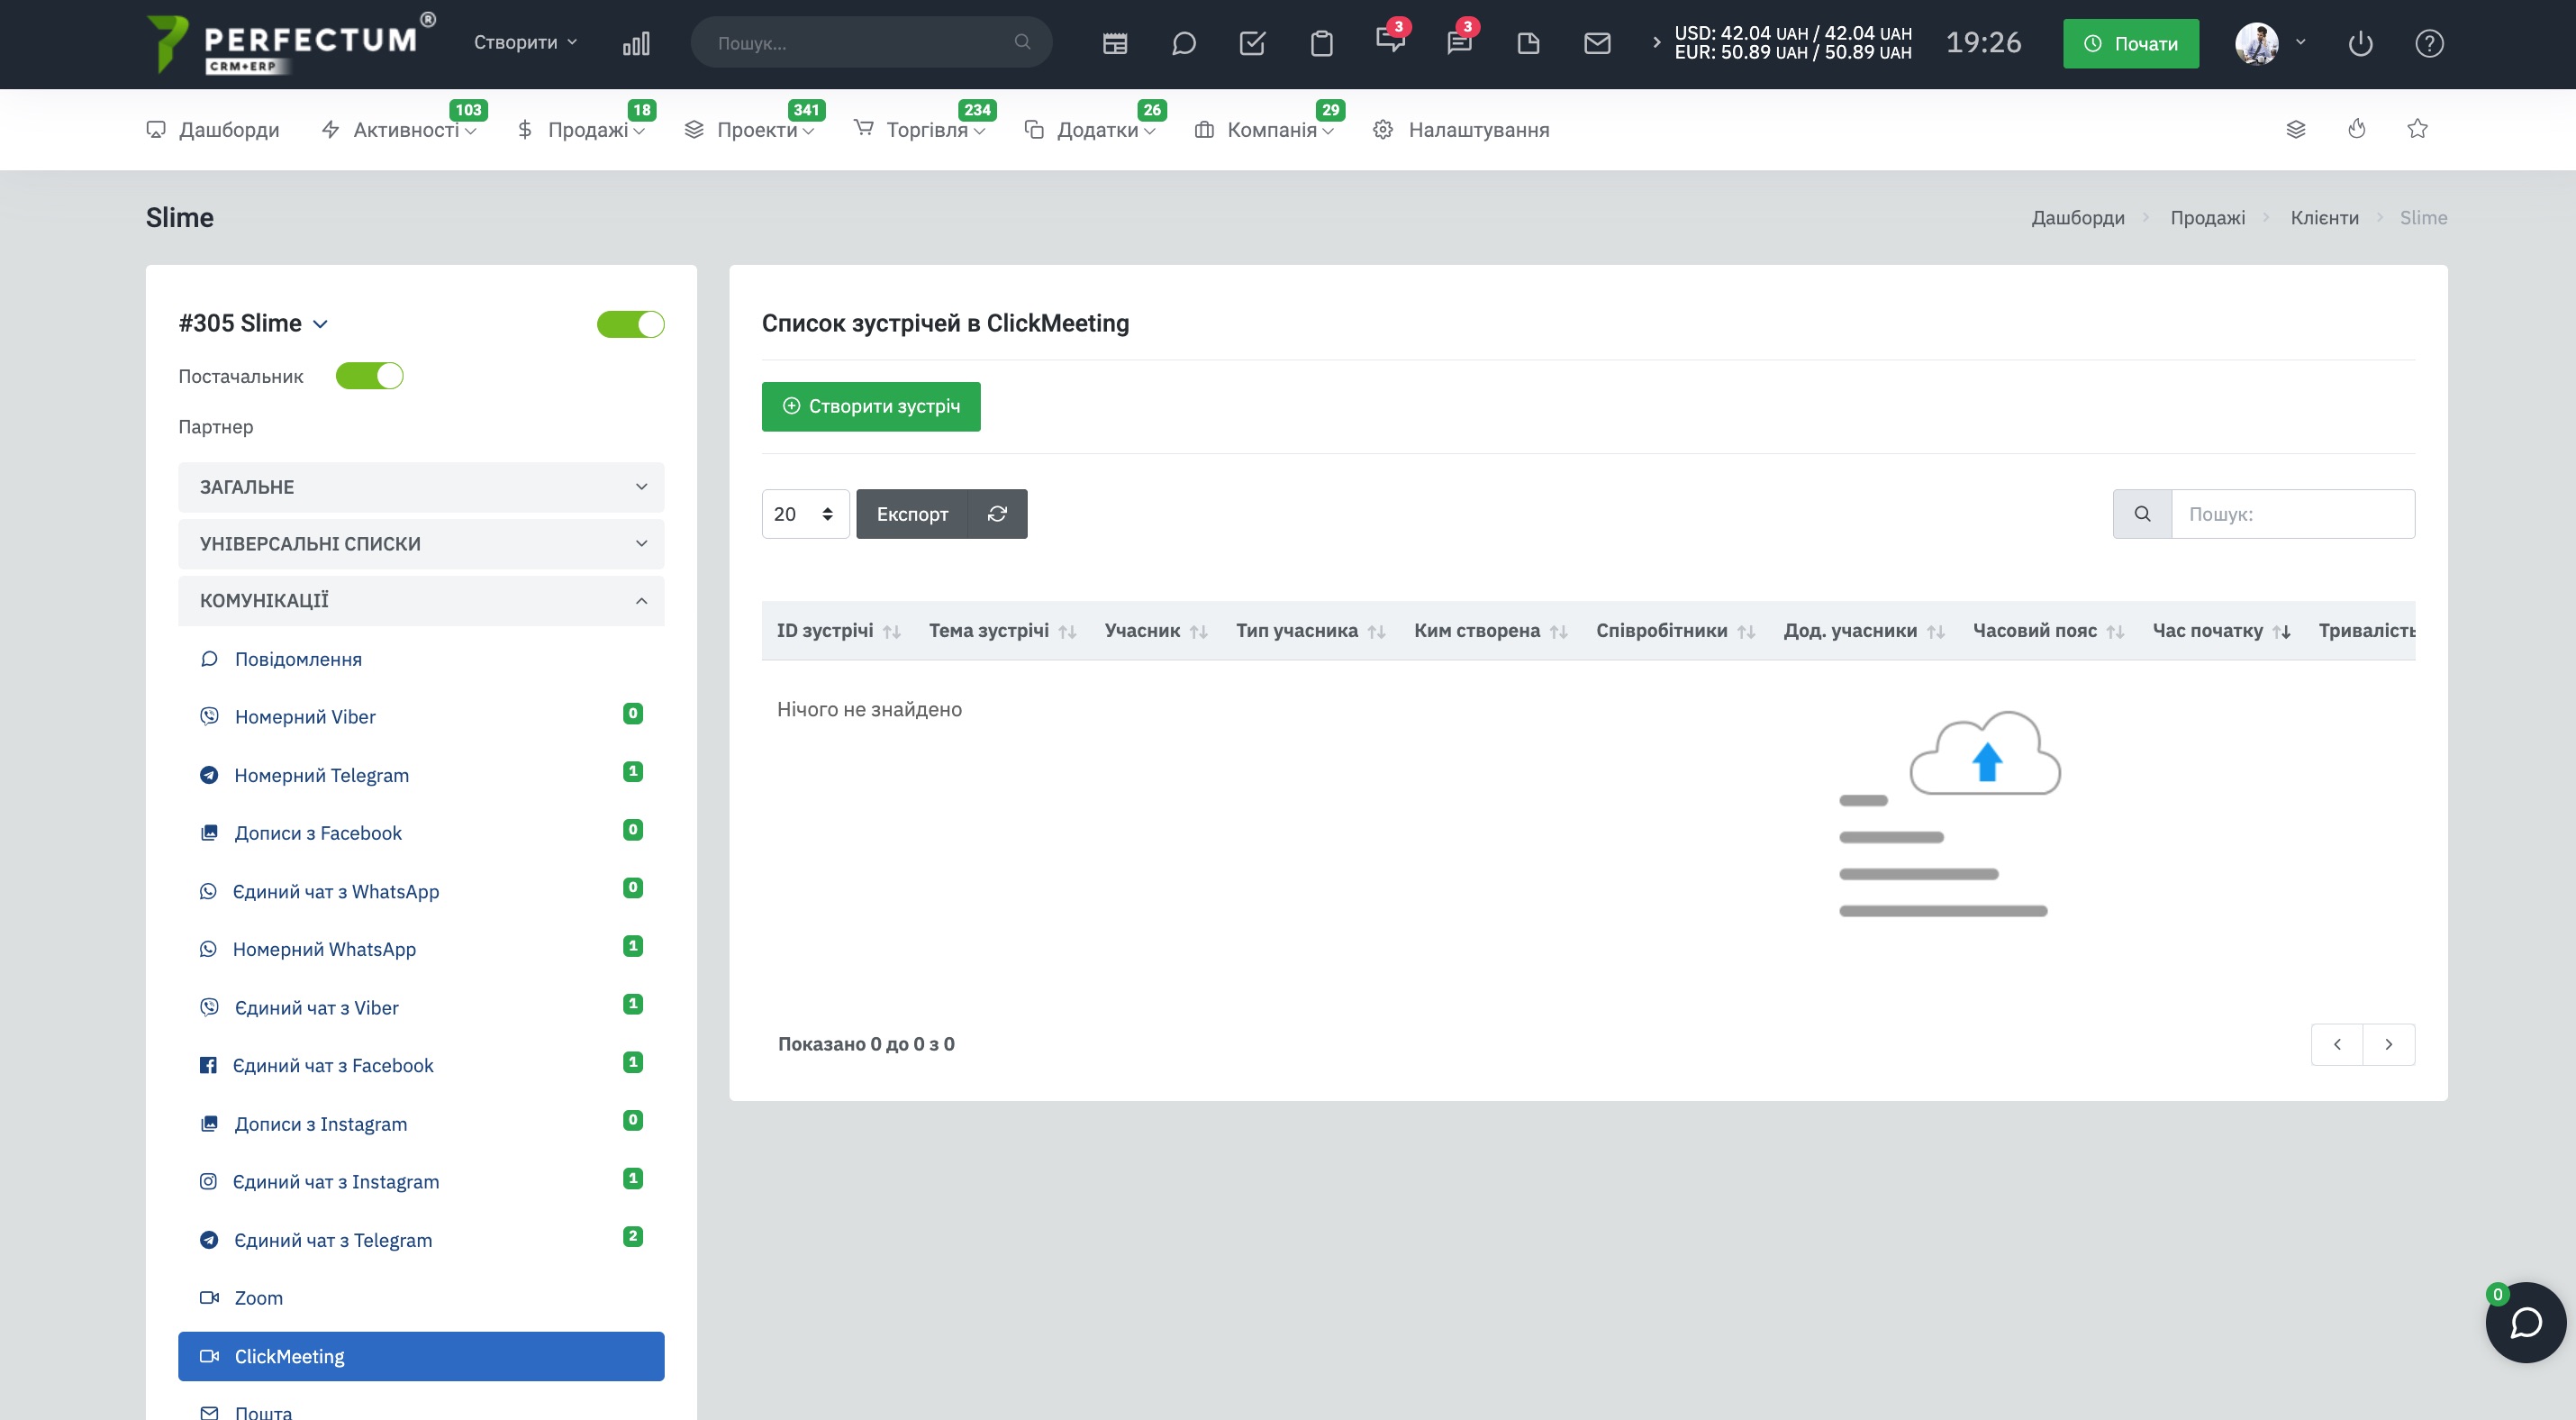Open Повідомлення in sidebar
Viewport: 2576px width, 1420px height.
click(421, 659)
